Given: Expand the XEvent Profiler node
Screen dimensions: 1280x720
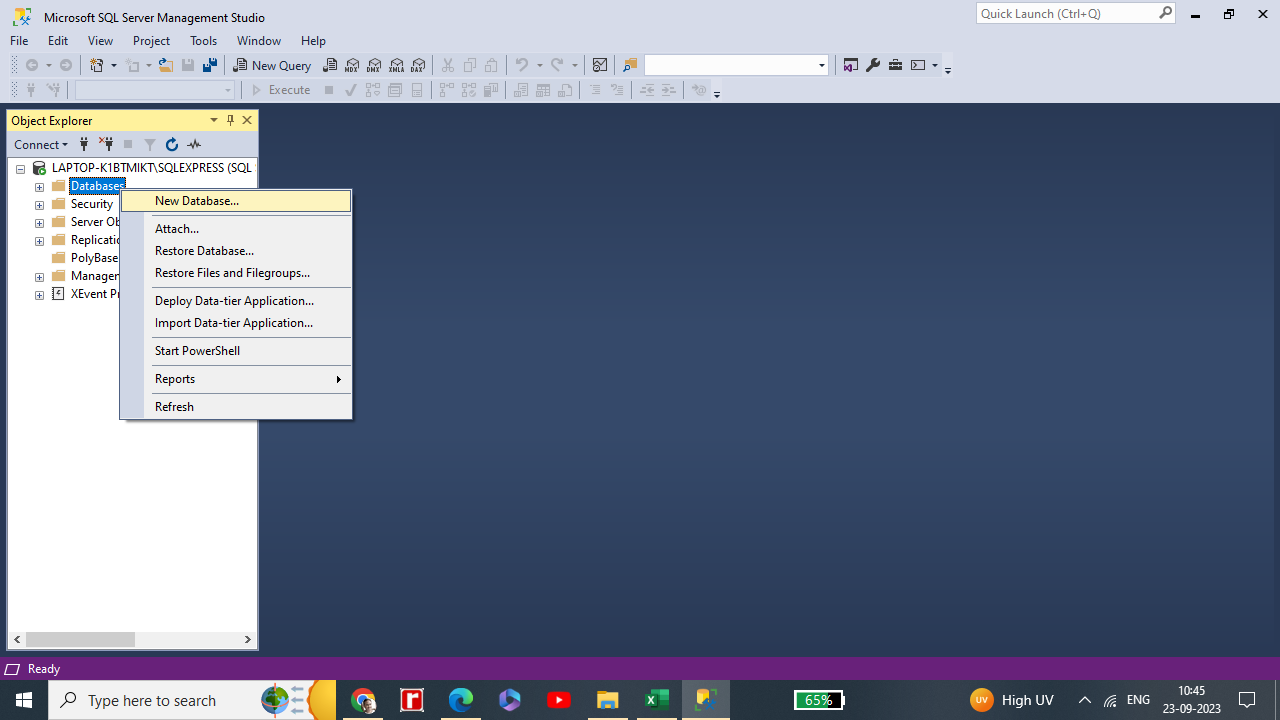Looking at the screenshot, I should [x=39, y=295].
